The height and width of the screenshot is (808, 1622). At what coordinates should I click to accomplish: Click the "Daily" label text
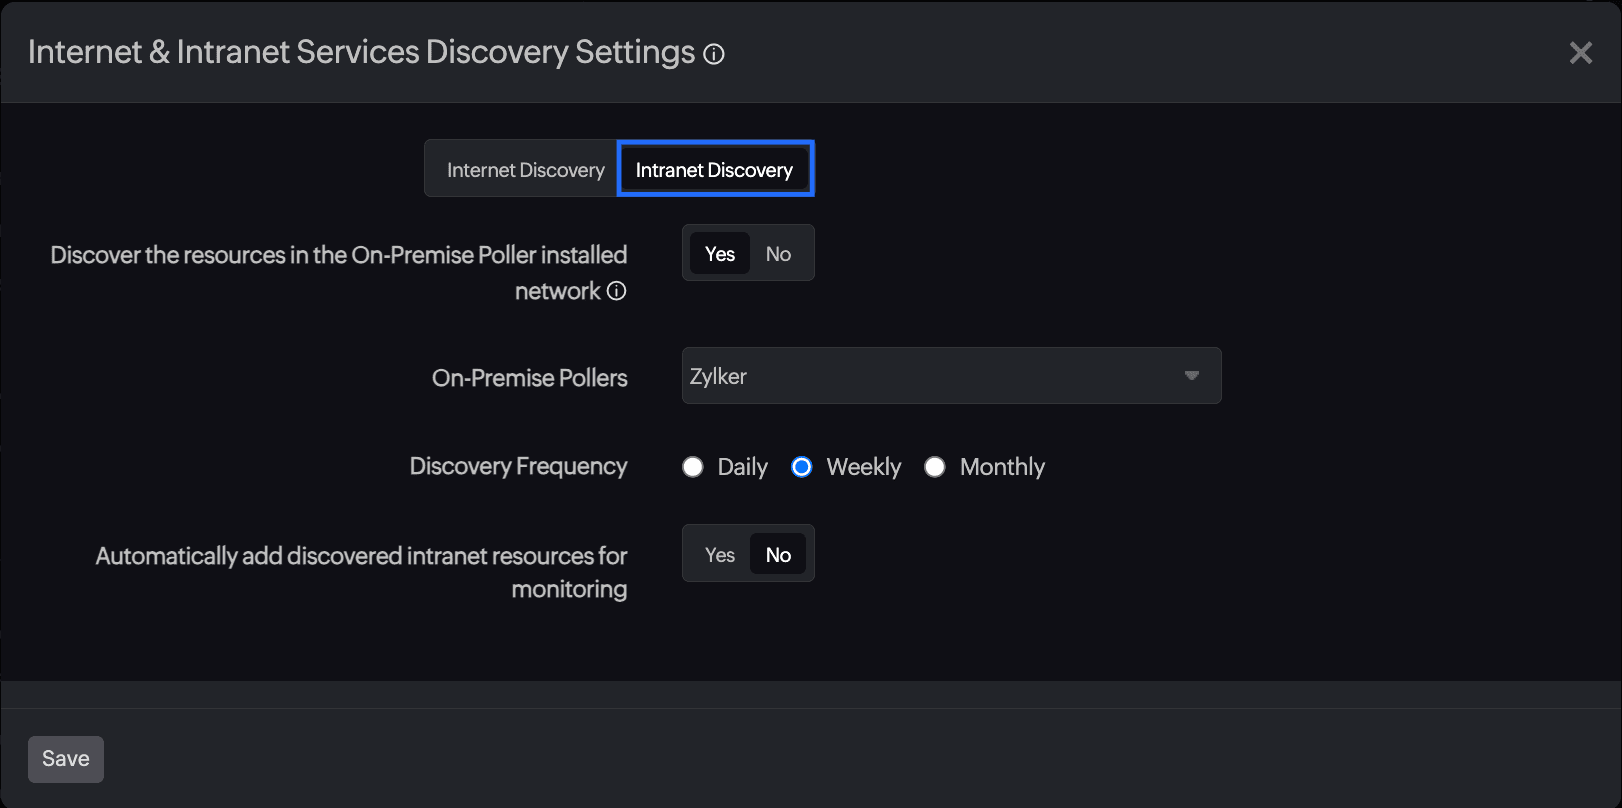tap(742, 467)
